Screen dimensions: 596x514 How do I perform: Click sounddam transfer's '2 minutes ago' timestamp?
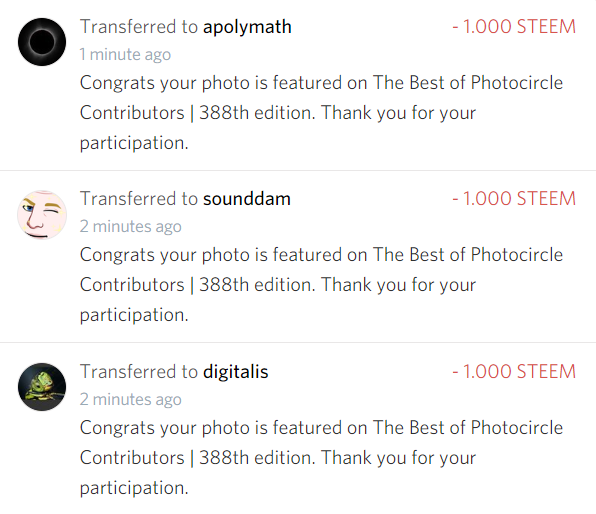(x=130, y=227)
